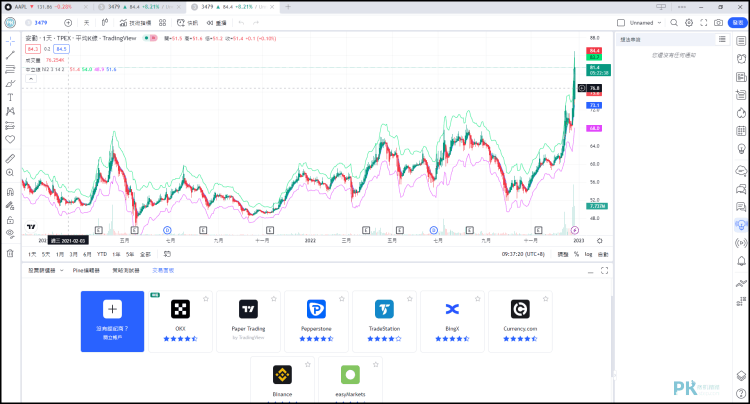
Task: Toggle magnet mode in left toolbar
Action: pyautogui.click(x=10, y=192)
